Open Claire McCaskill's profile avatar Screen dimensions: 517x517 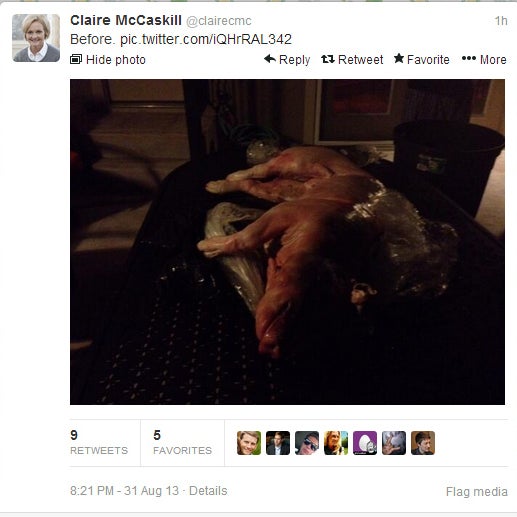tap(36, 38)
